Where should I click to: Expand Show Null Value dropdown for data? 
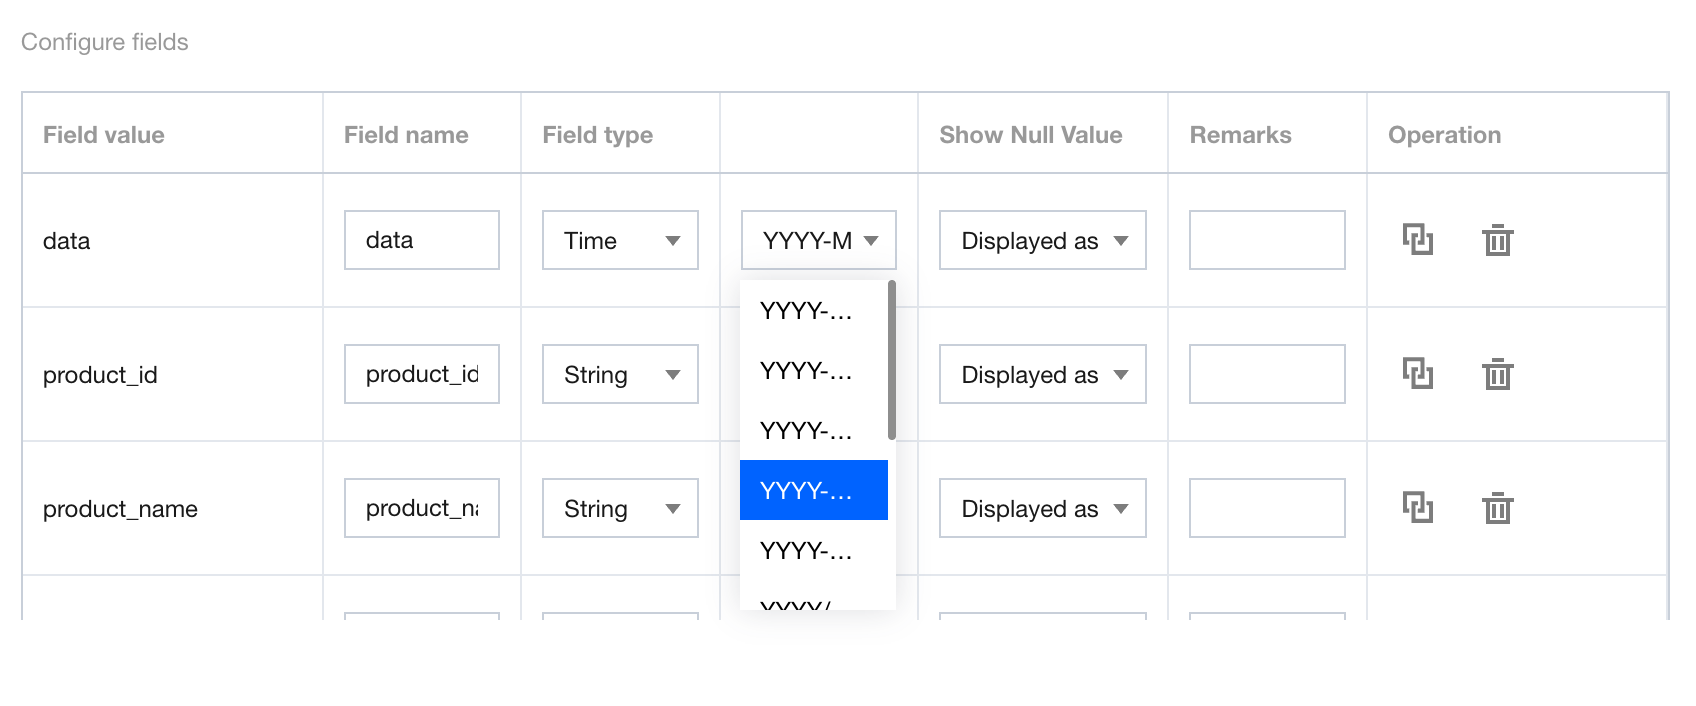tap(1042, 240)
